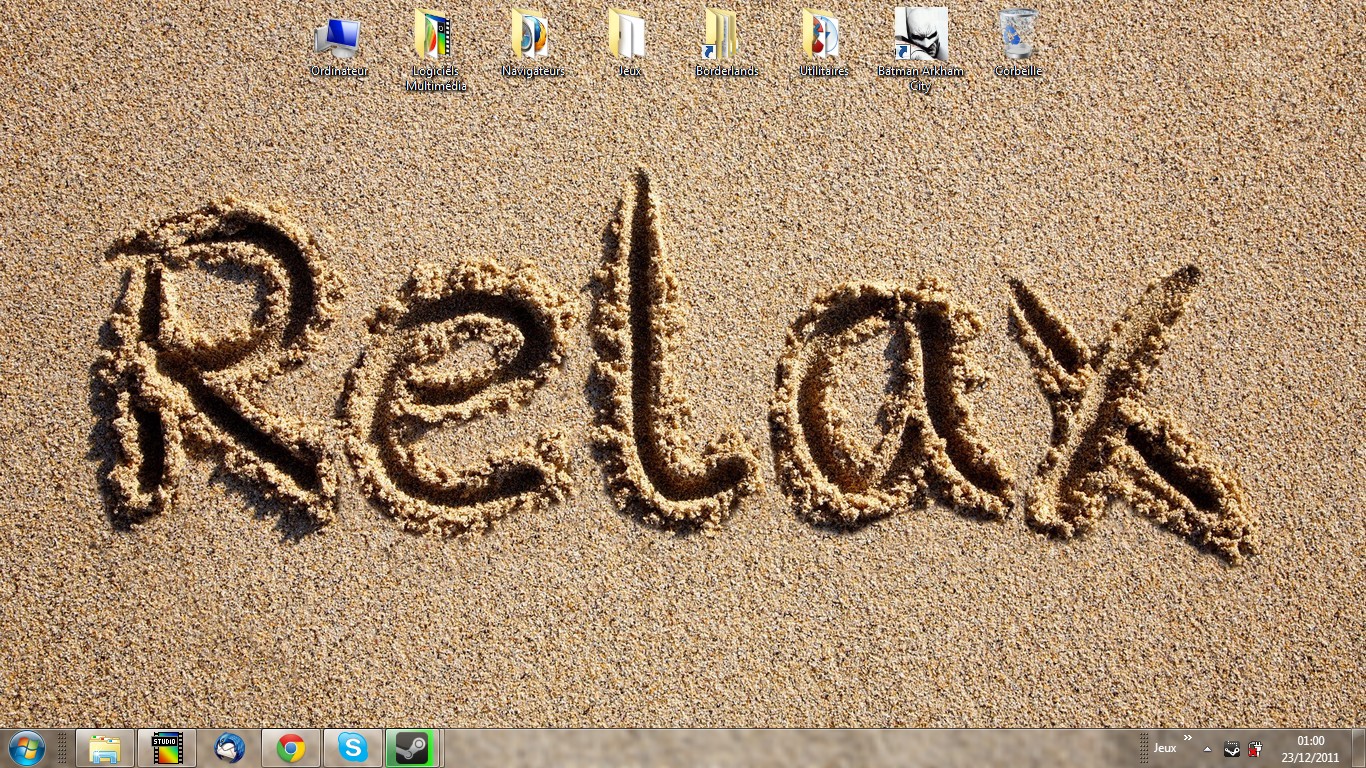Launch the Borderlands shortcut
This screenshot has height=768, width=1366.
726,38
